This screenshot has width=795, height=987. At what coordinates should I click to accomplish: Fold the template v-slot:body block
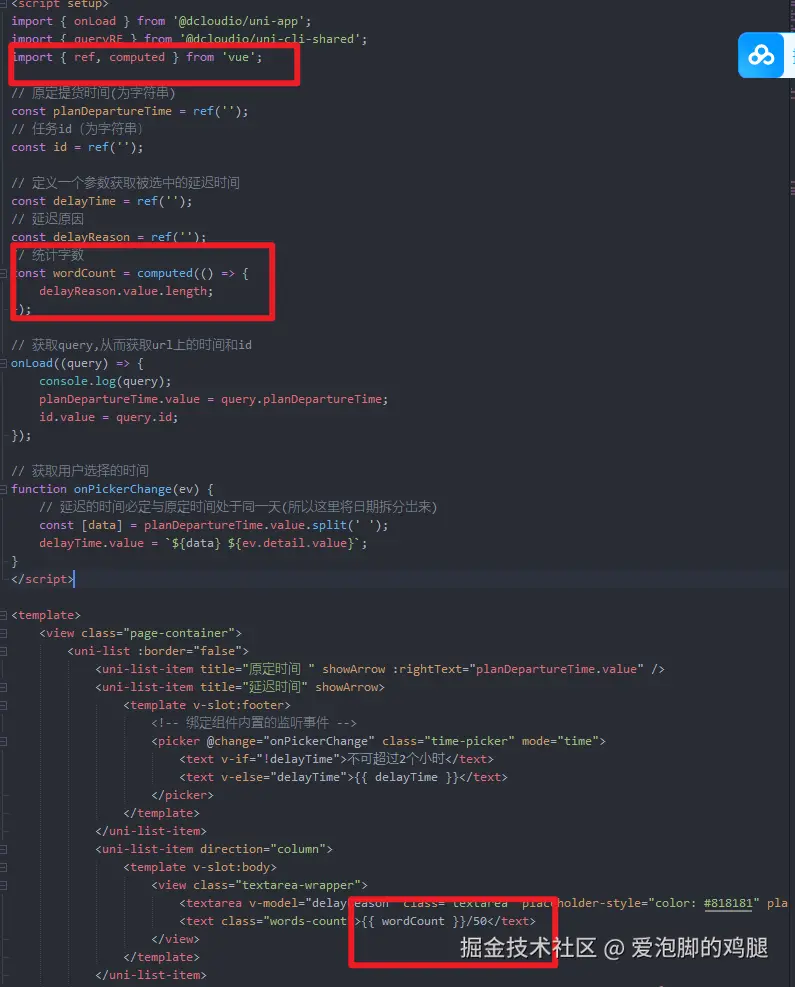(x=4, y=867)
